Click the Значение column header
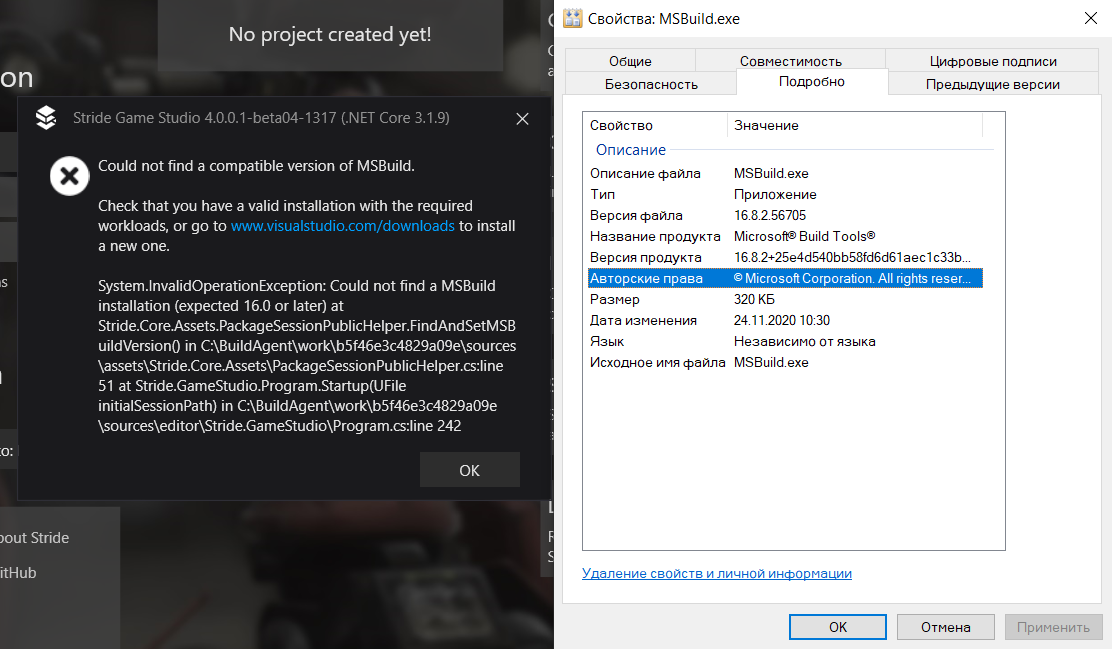Screen dimensions: 1112x649 (x=855, y=126)
